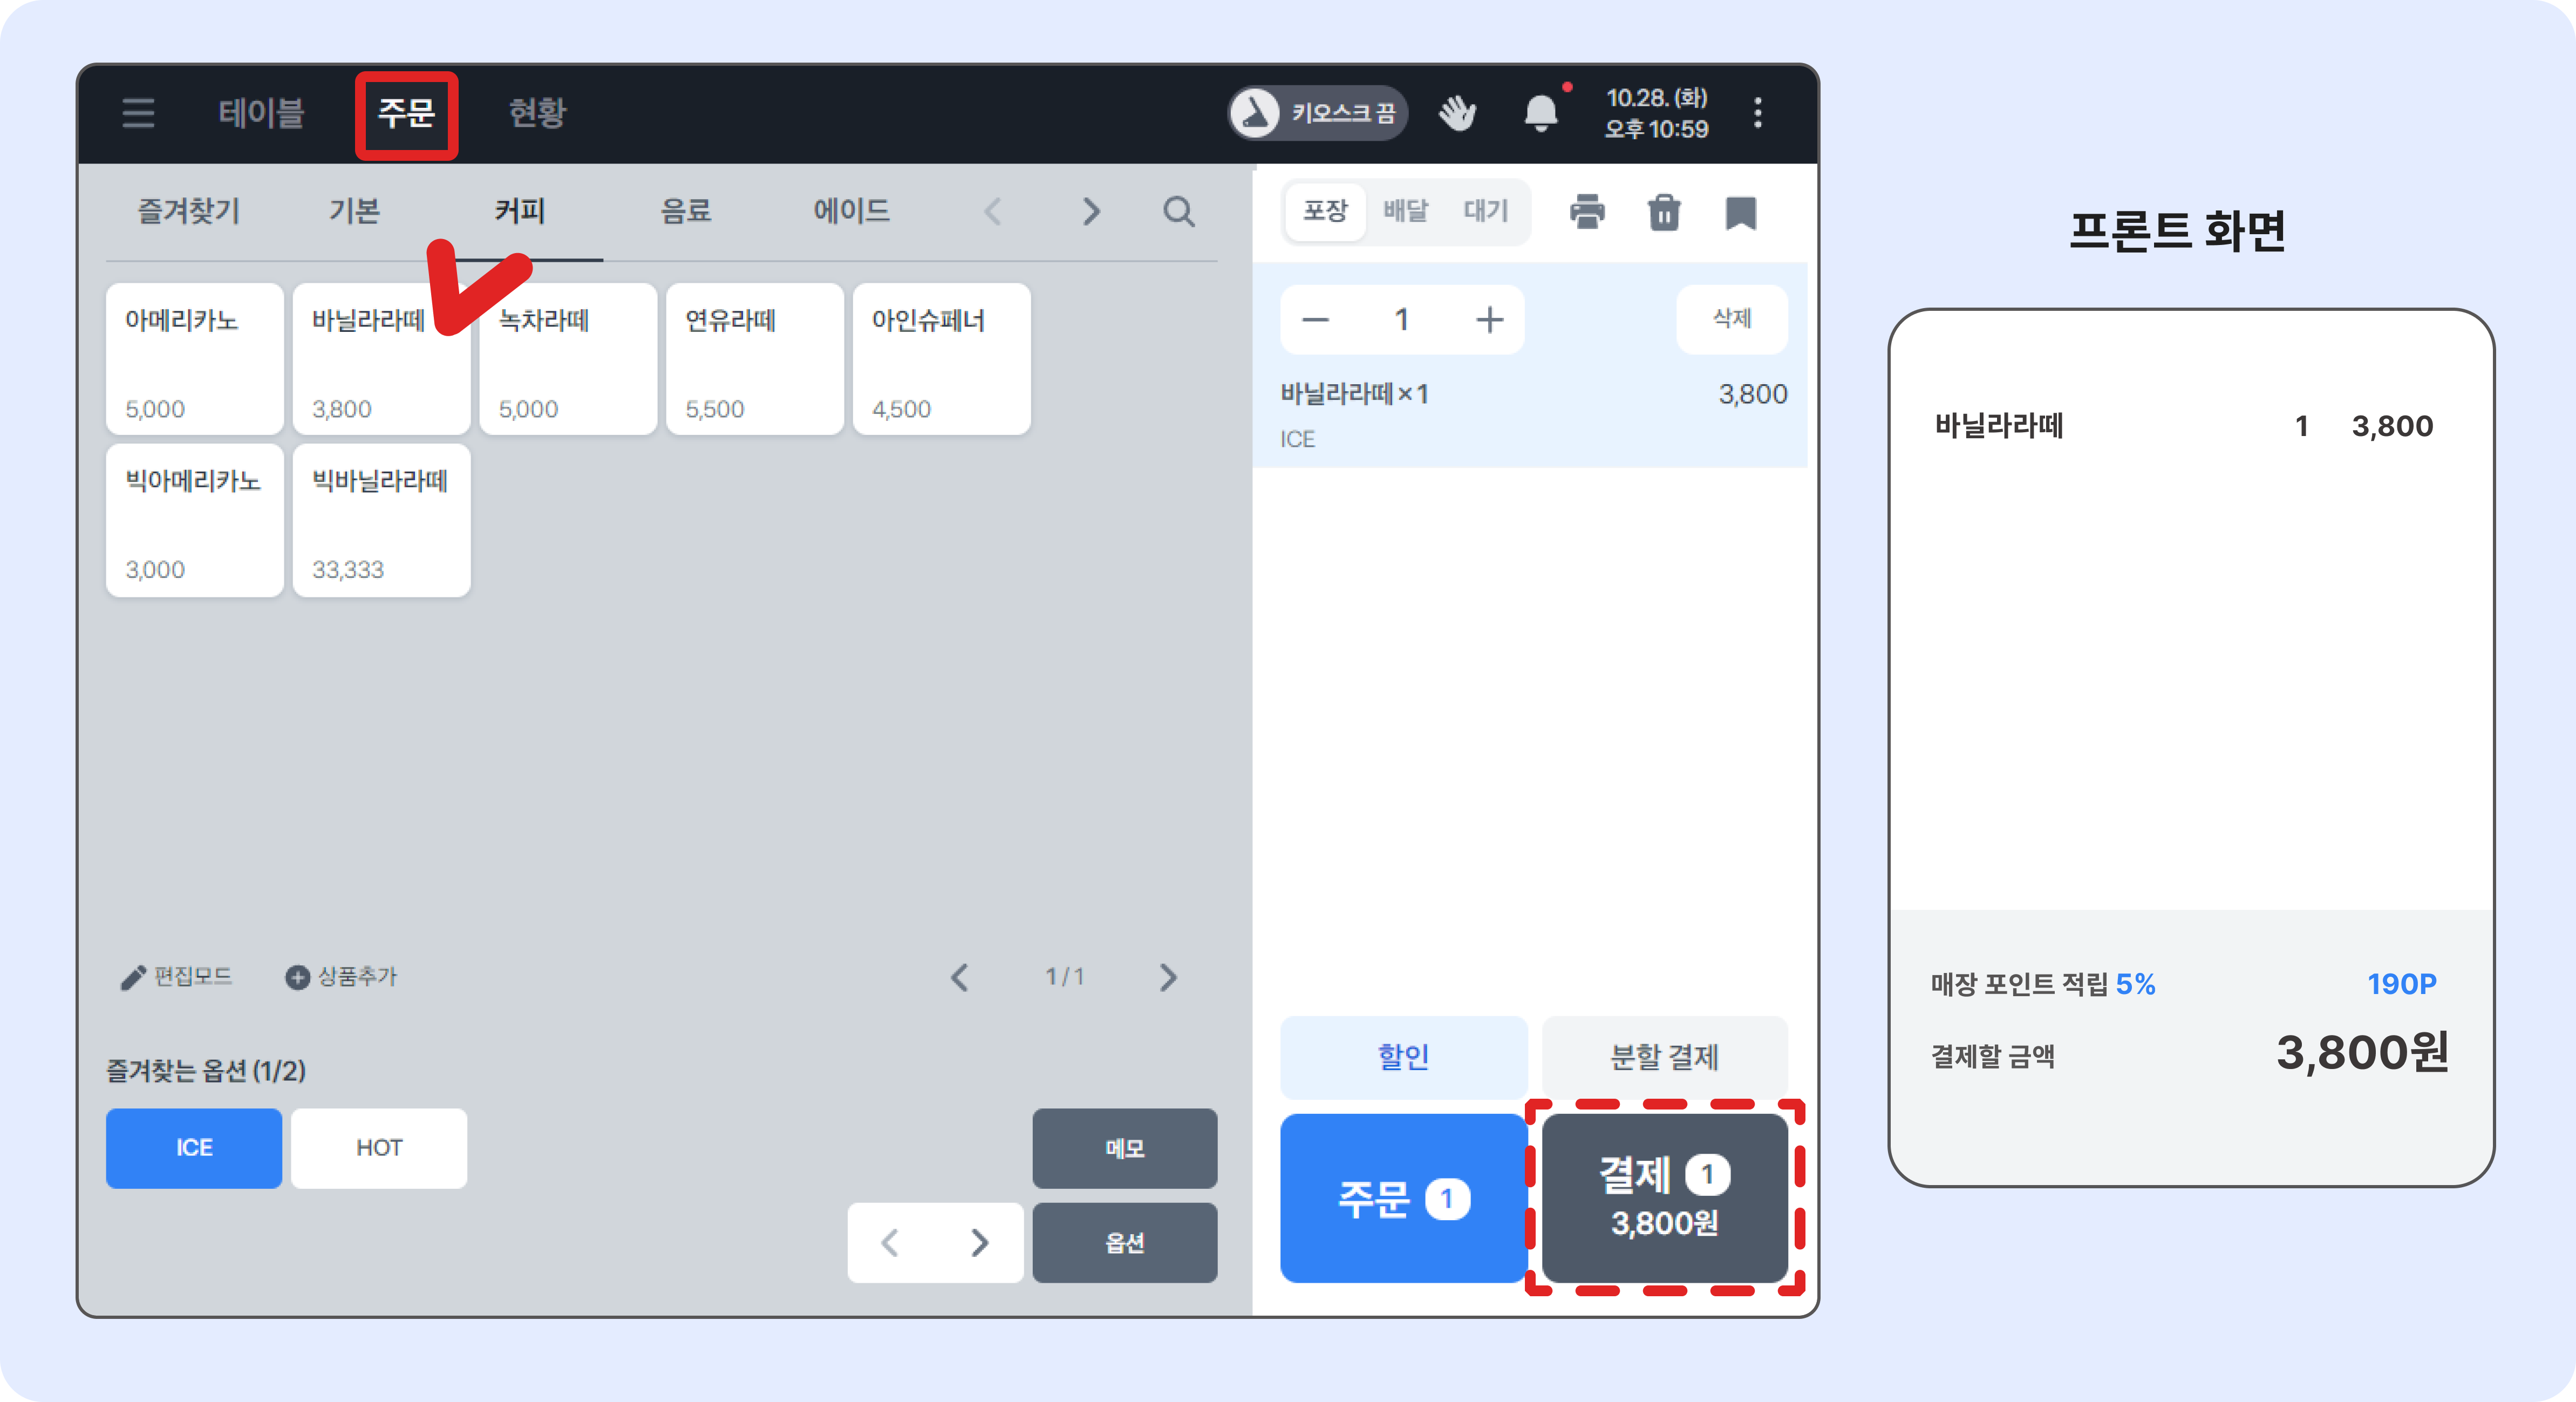Increase quantity with the plus button

click(x=1489, y=320)
